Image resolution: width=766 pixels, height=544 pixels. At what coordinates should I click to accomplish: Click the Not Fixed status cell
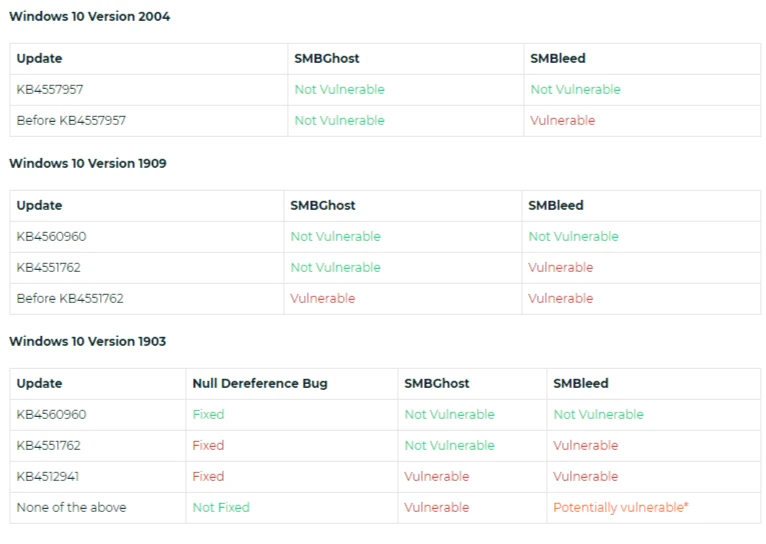coord(221,507)
